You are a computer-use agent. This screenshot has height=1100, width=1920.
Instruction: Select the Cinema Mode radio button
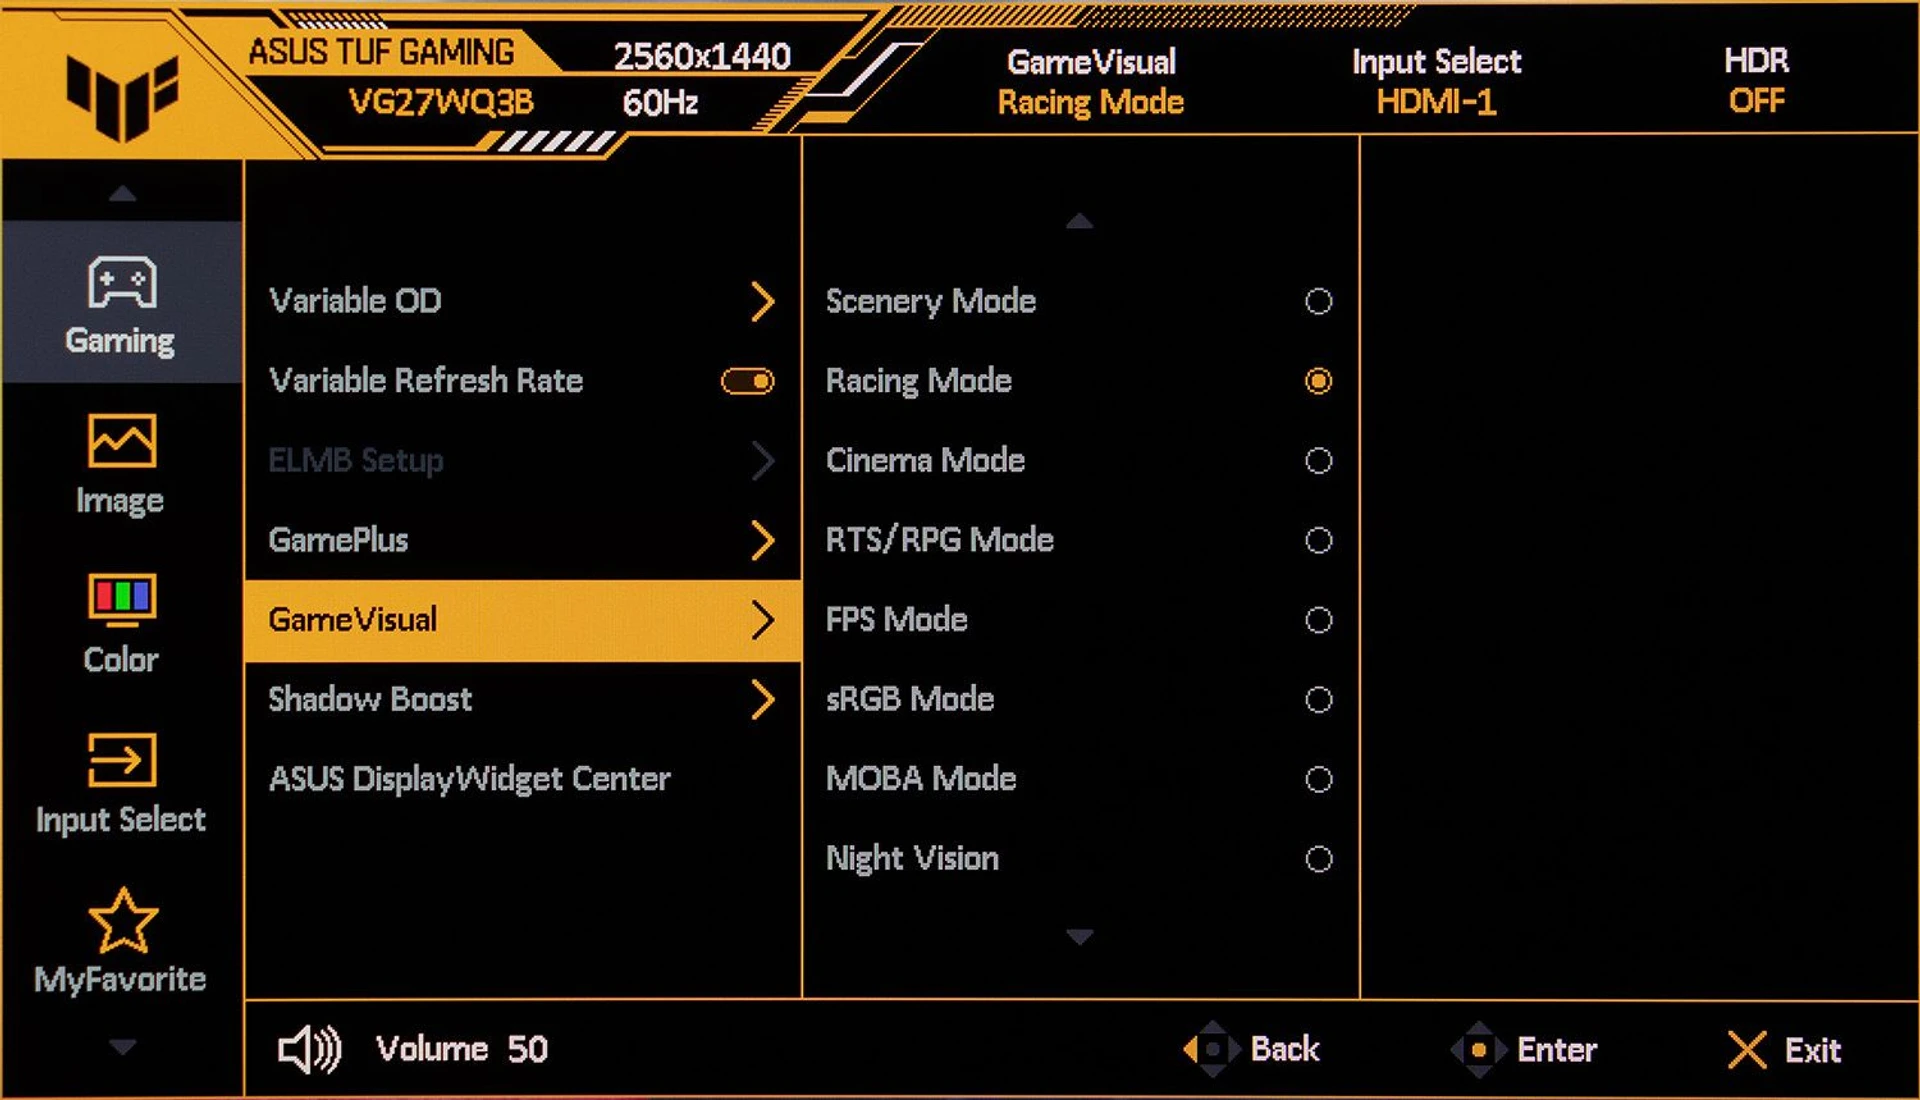coord(1319,461)
